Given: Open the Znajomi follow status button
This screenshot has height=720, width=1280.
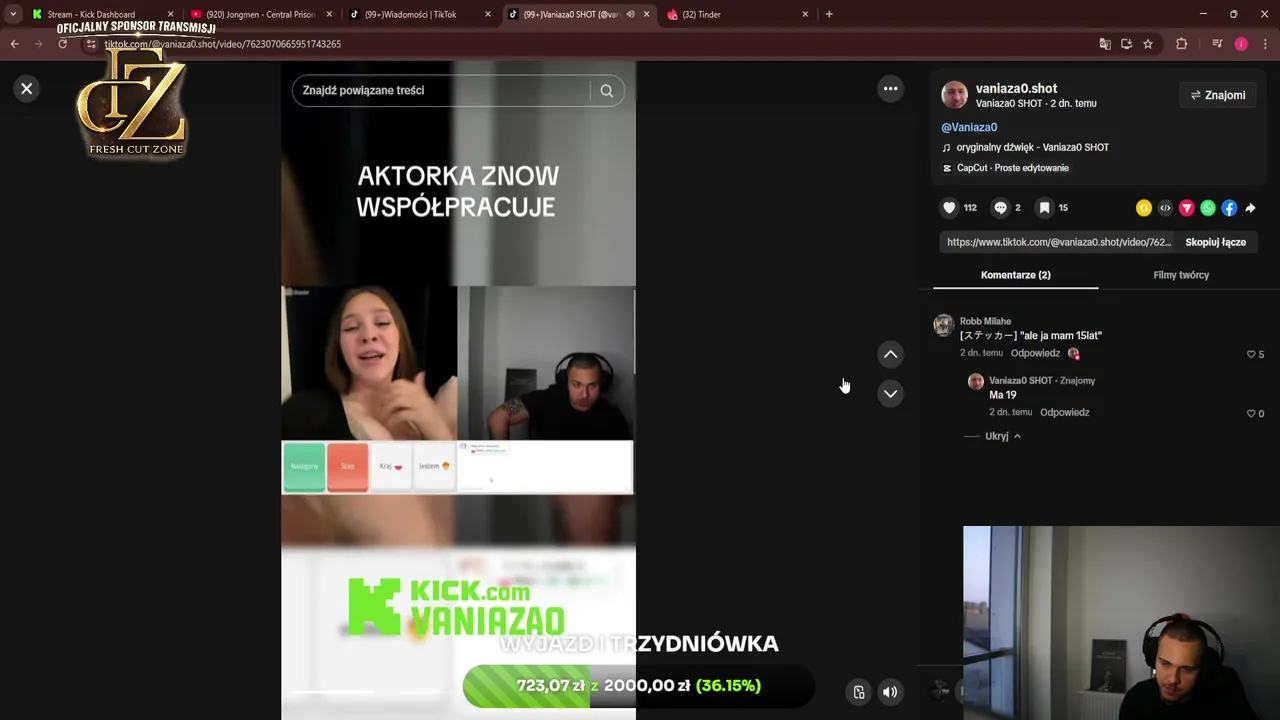Looking at the screenshot, I should point(1217,95).
